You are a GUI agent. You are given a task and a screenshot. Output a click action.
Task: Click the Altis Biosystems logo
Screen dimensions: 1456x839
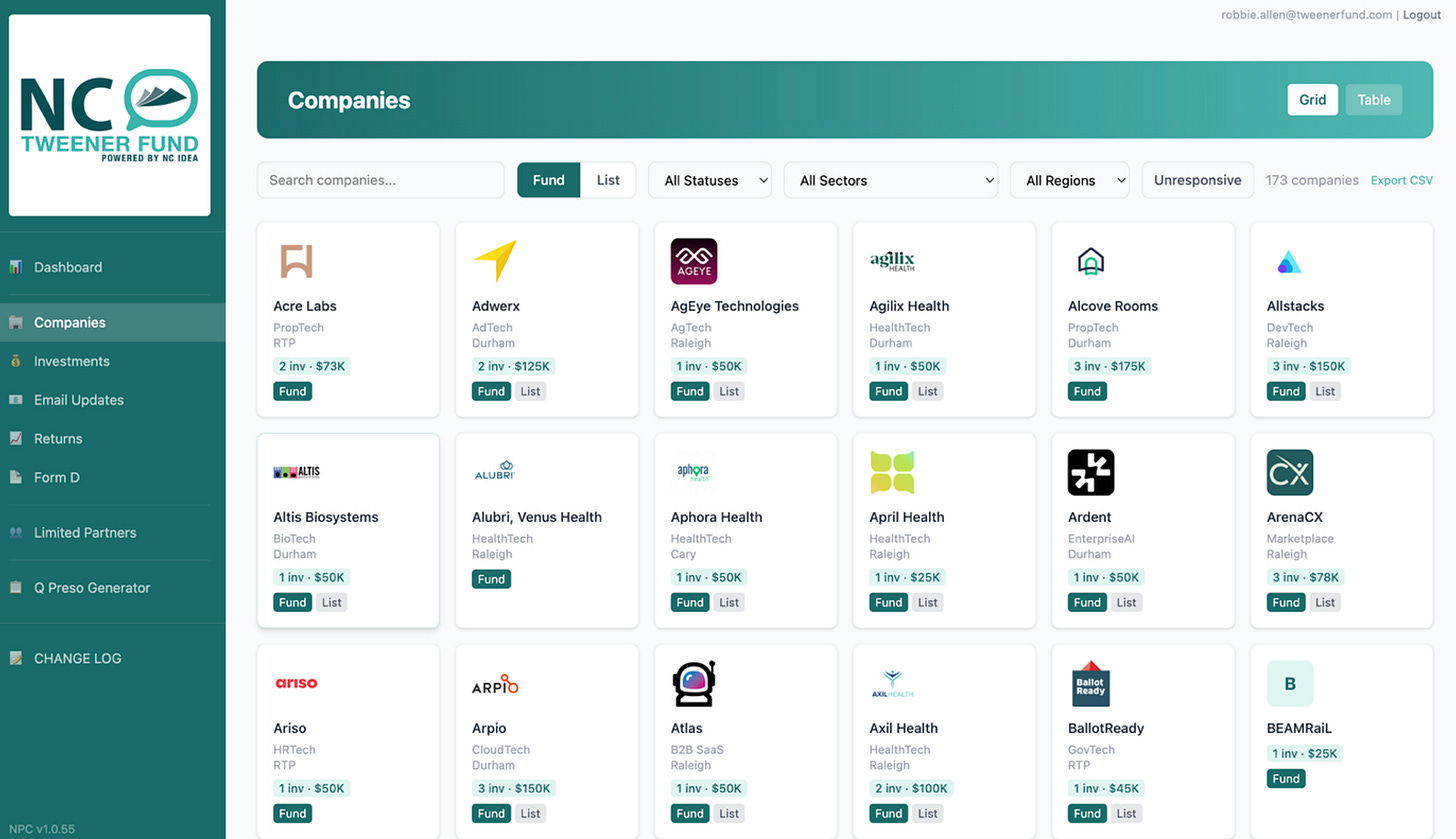[296, 472]
